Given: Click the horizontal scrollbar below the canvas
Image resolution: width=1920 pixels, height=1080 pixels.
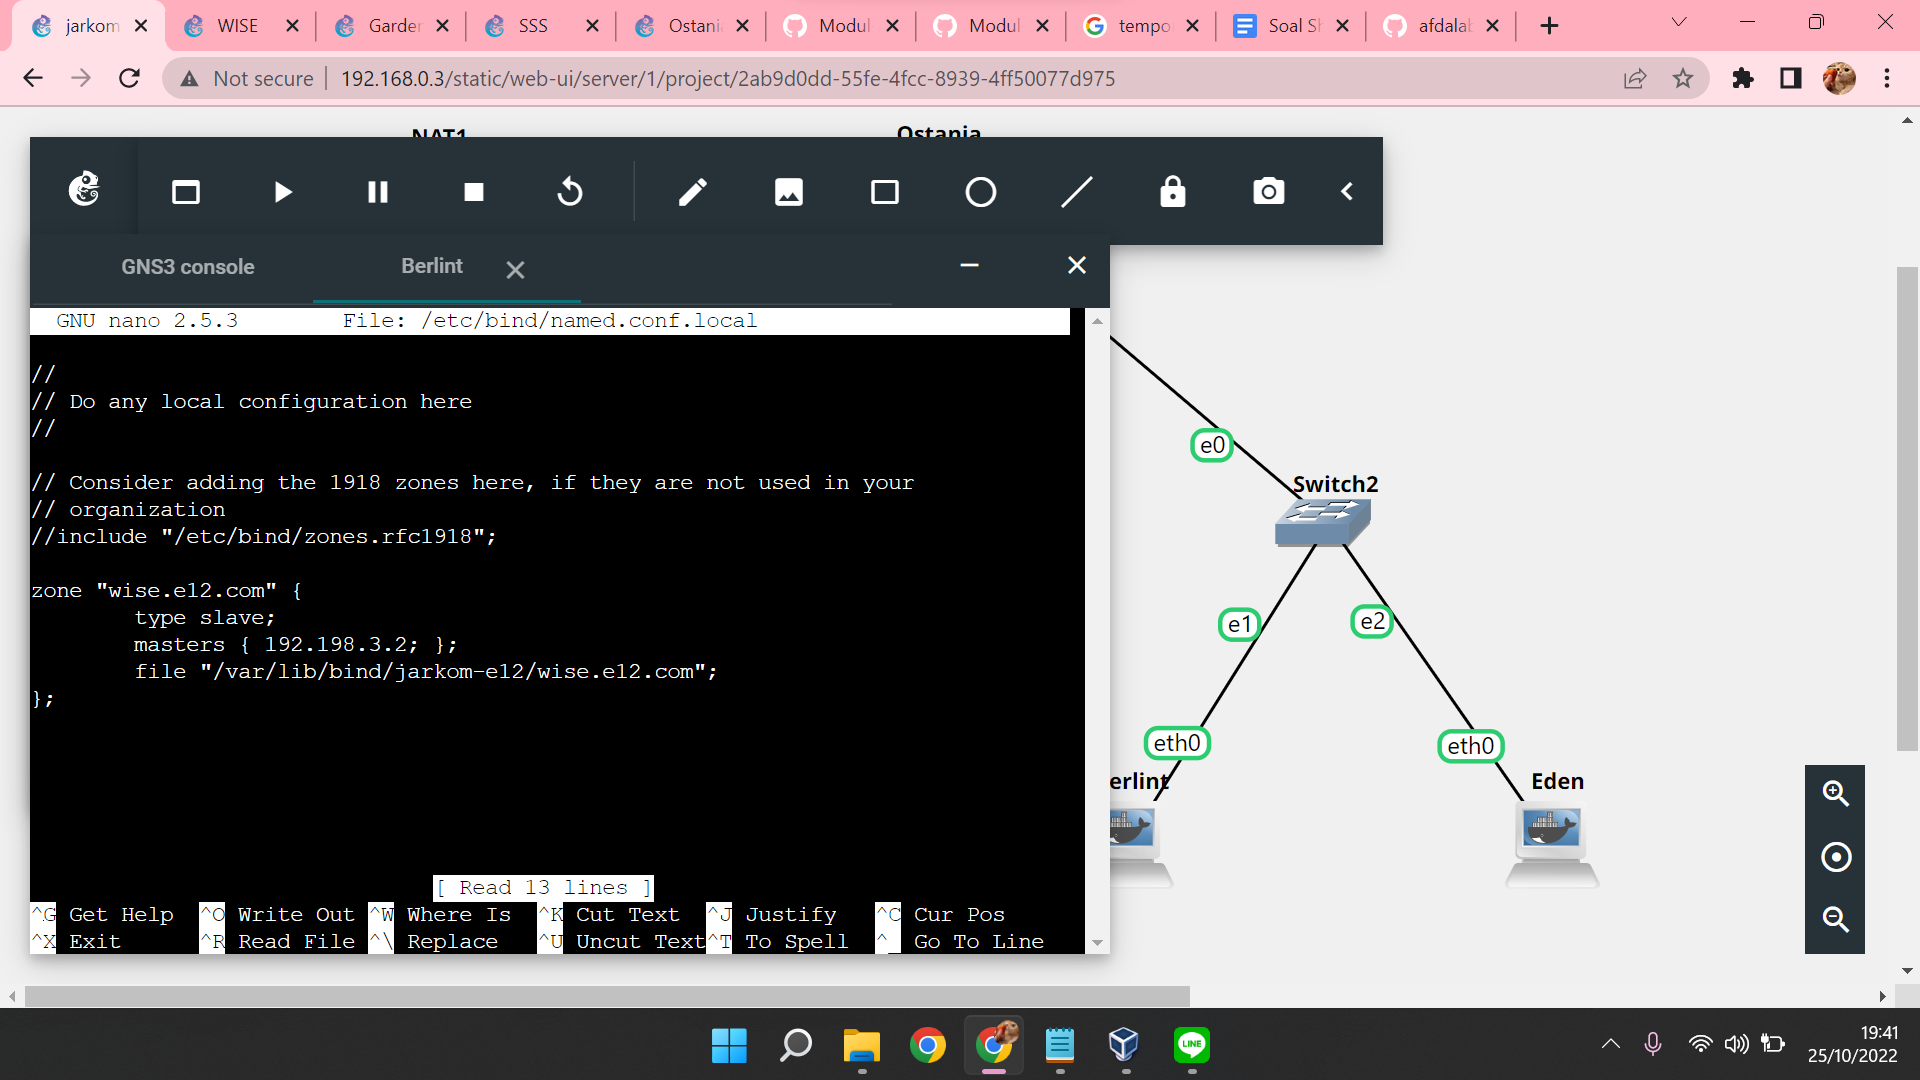Looking at the screenshot, I should (x=600, y=996).
